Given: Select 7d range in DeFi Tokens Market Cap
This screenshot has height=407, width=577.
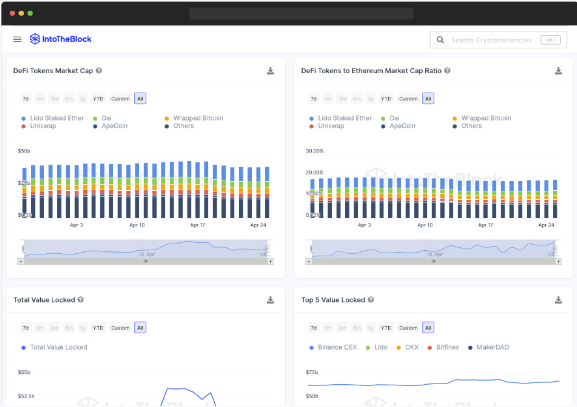Looking at the screenshot, I should click(25, 99).
